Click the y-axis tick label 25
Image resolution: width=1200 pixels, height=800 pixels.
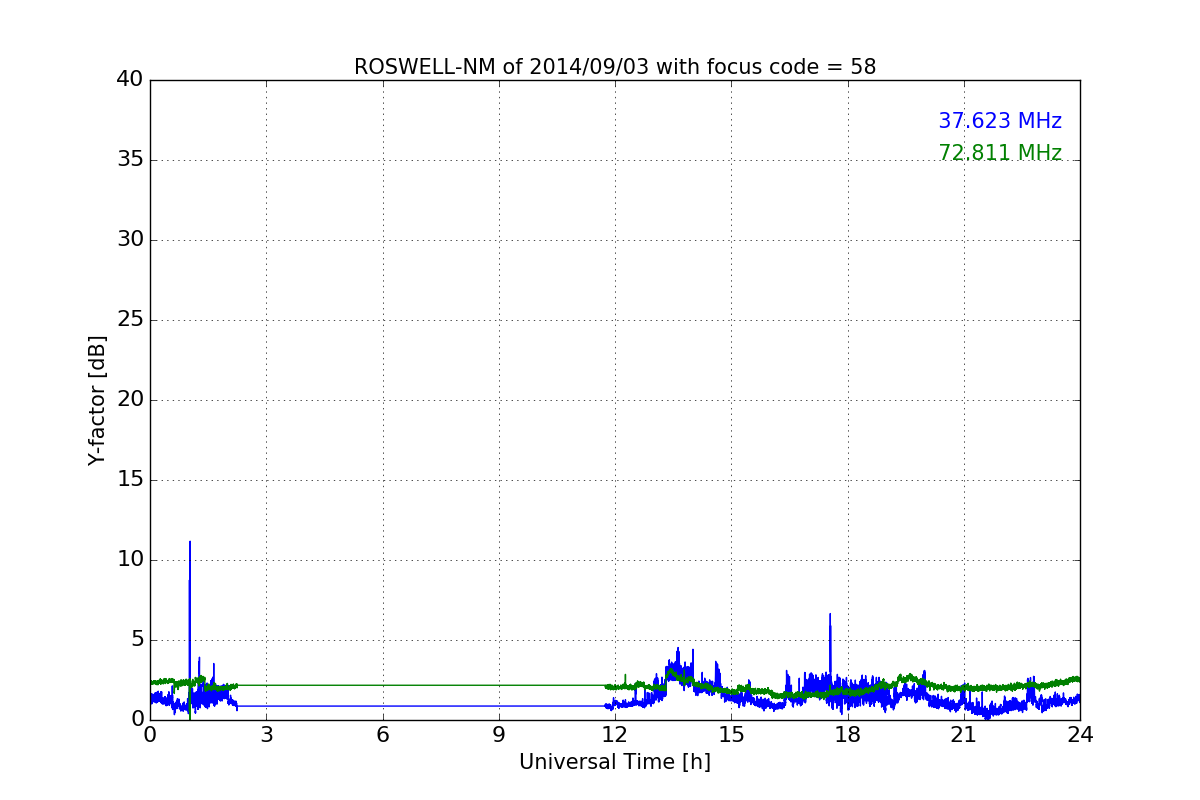coord(129,320)
